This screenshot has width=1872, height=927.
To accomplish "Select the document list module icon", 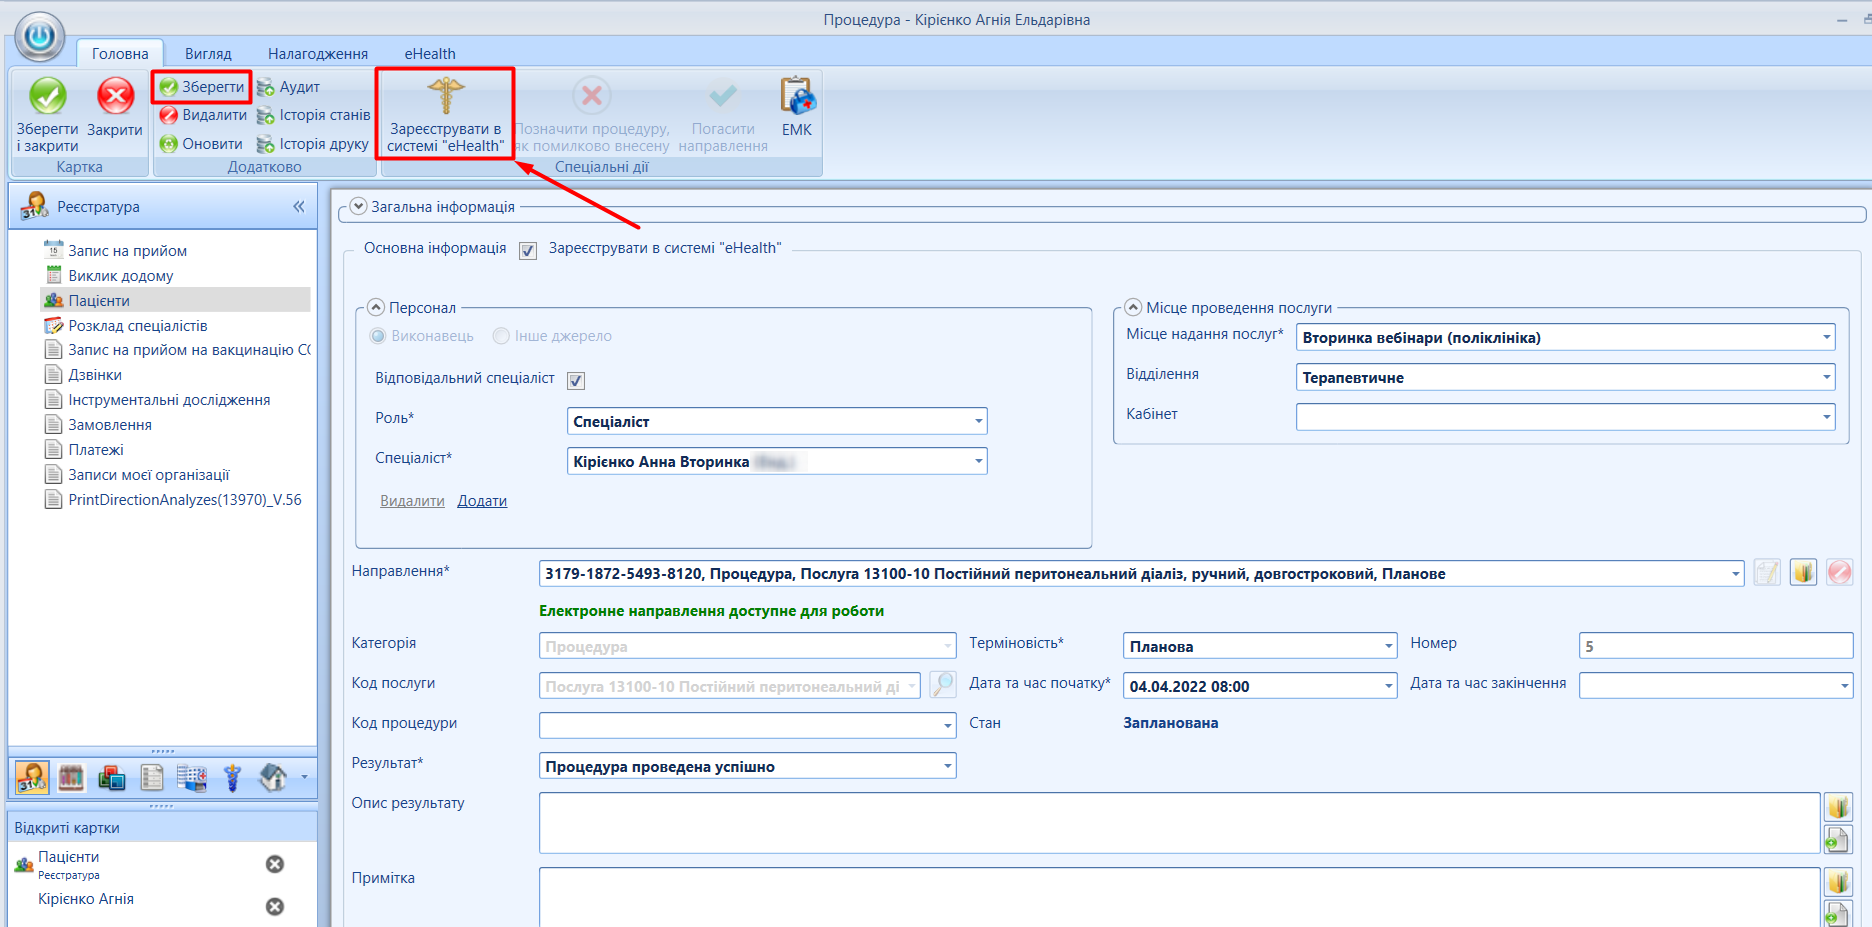I will coord(152,777).
